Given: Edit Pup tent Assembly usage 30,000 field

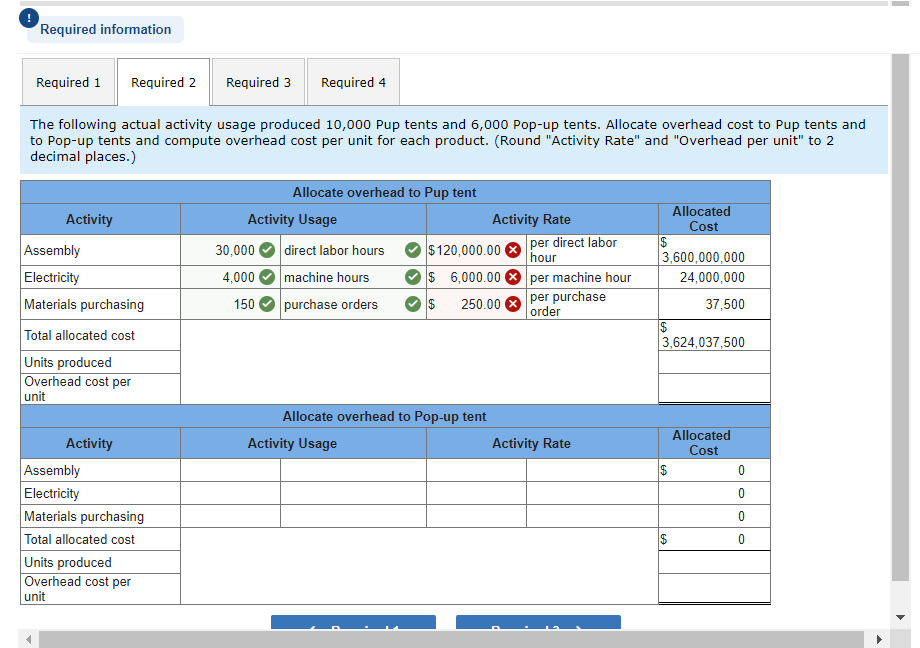Looking at the screenshot, I should click(x=231, y=250).
